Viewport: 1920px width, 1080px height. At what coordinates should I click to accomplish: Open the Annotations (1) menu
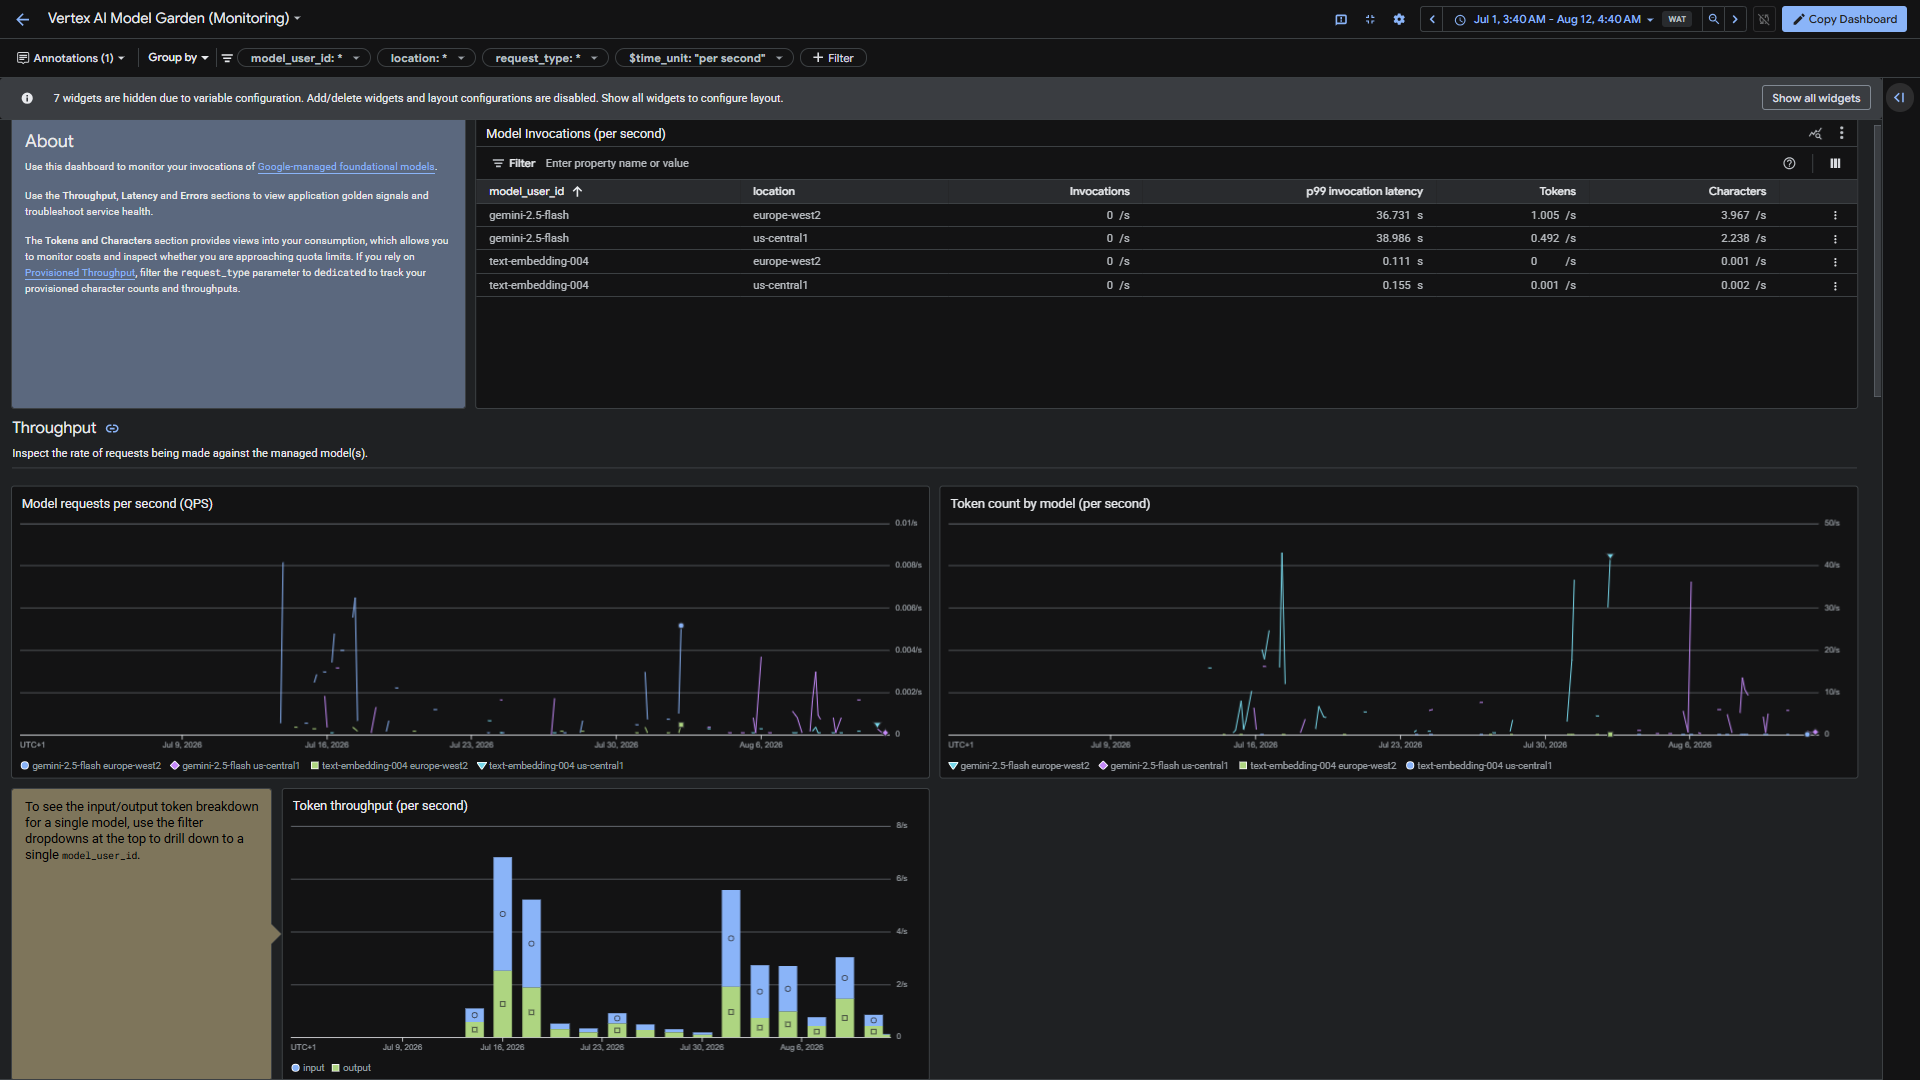pos(71,58)
